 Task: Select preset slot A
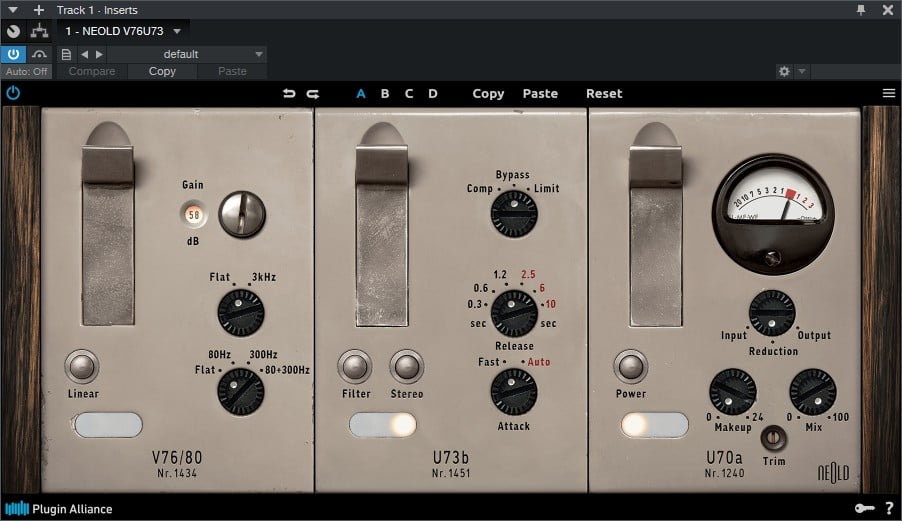pos(361,93)
